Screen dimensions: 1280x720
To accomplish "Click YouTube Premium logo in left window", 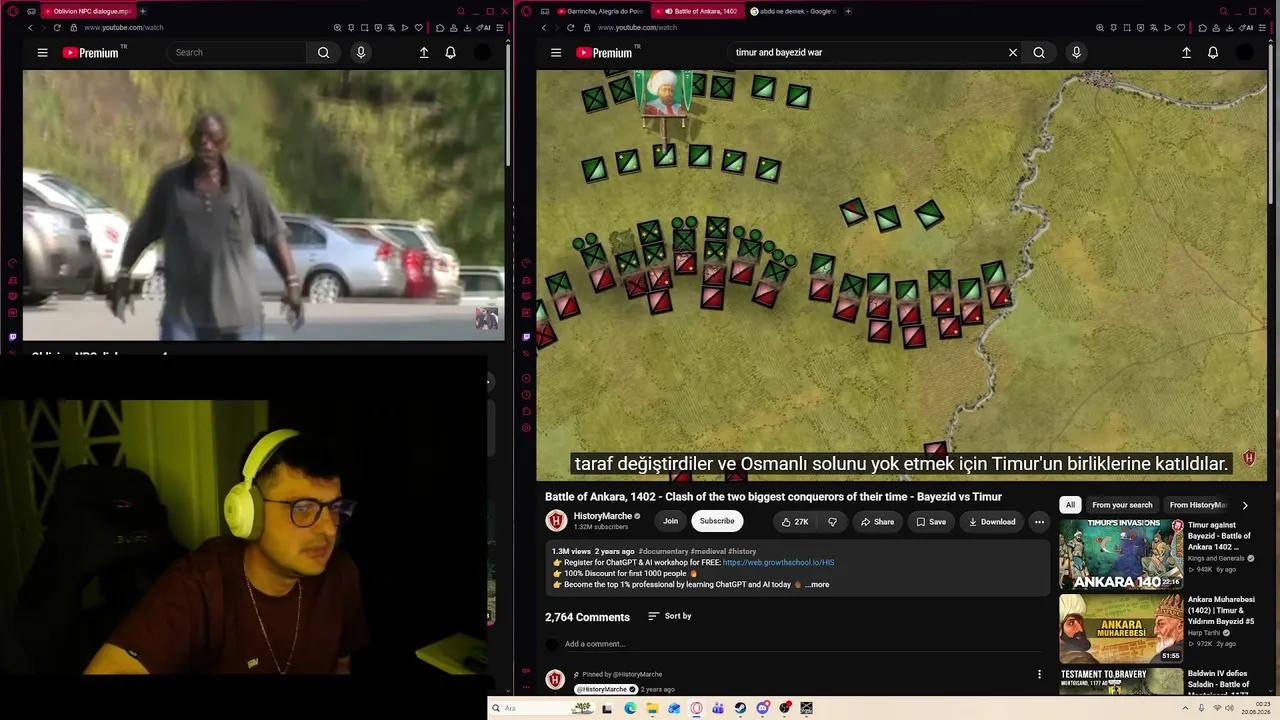I will [x=91, y=53].
